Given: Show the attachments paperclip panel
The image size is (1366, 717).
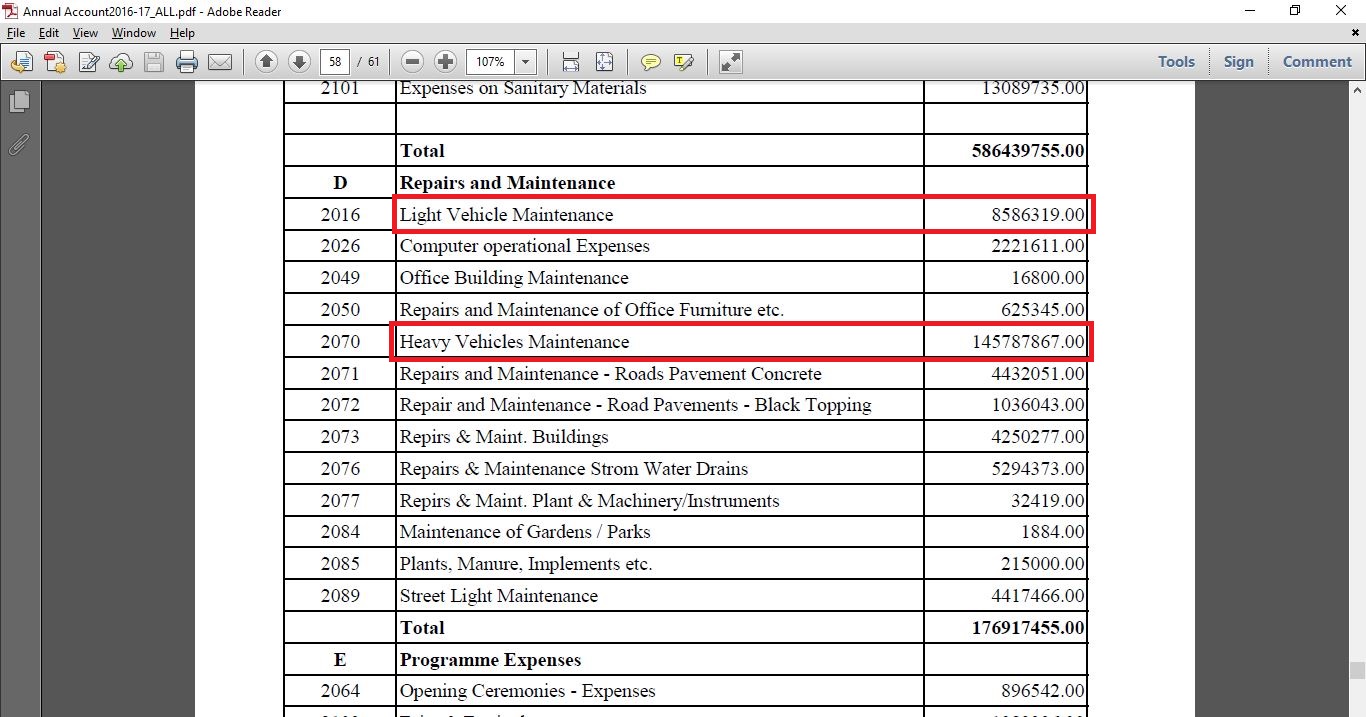Looking at the screenshot, I should click(x=18, y=144).
